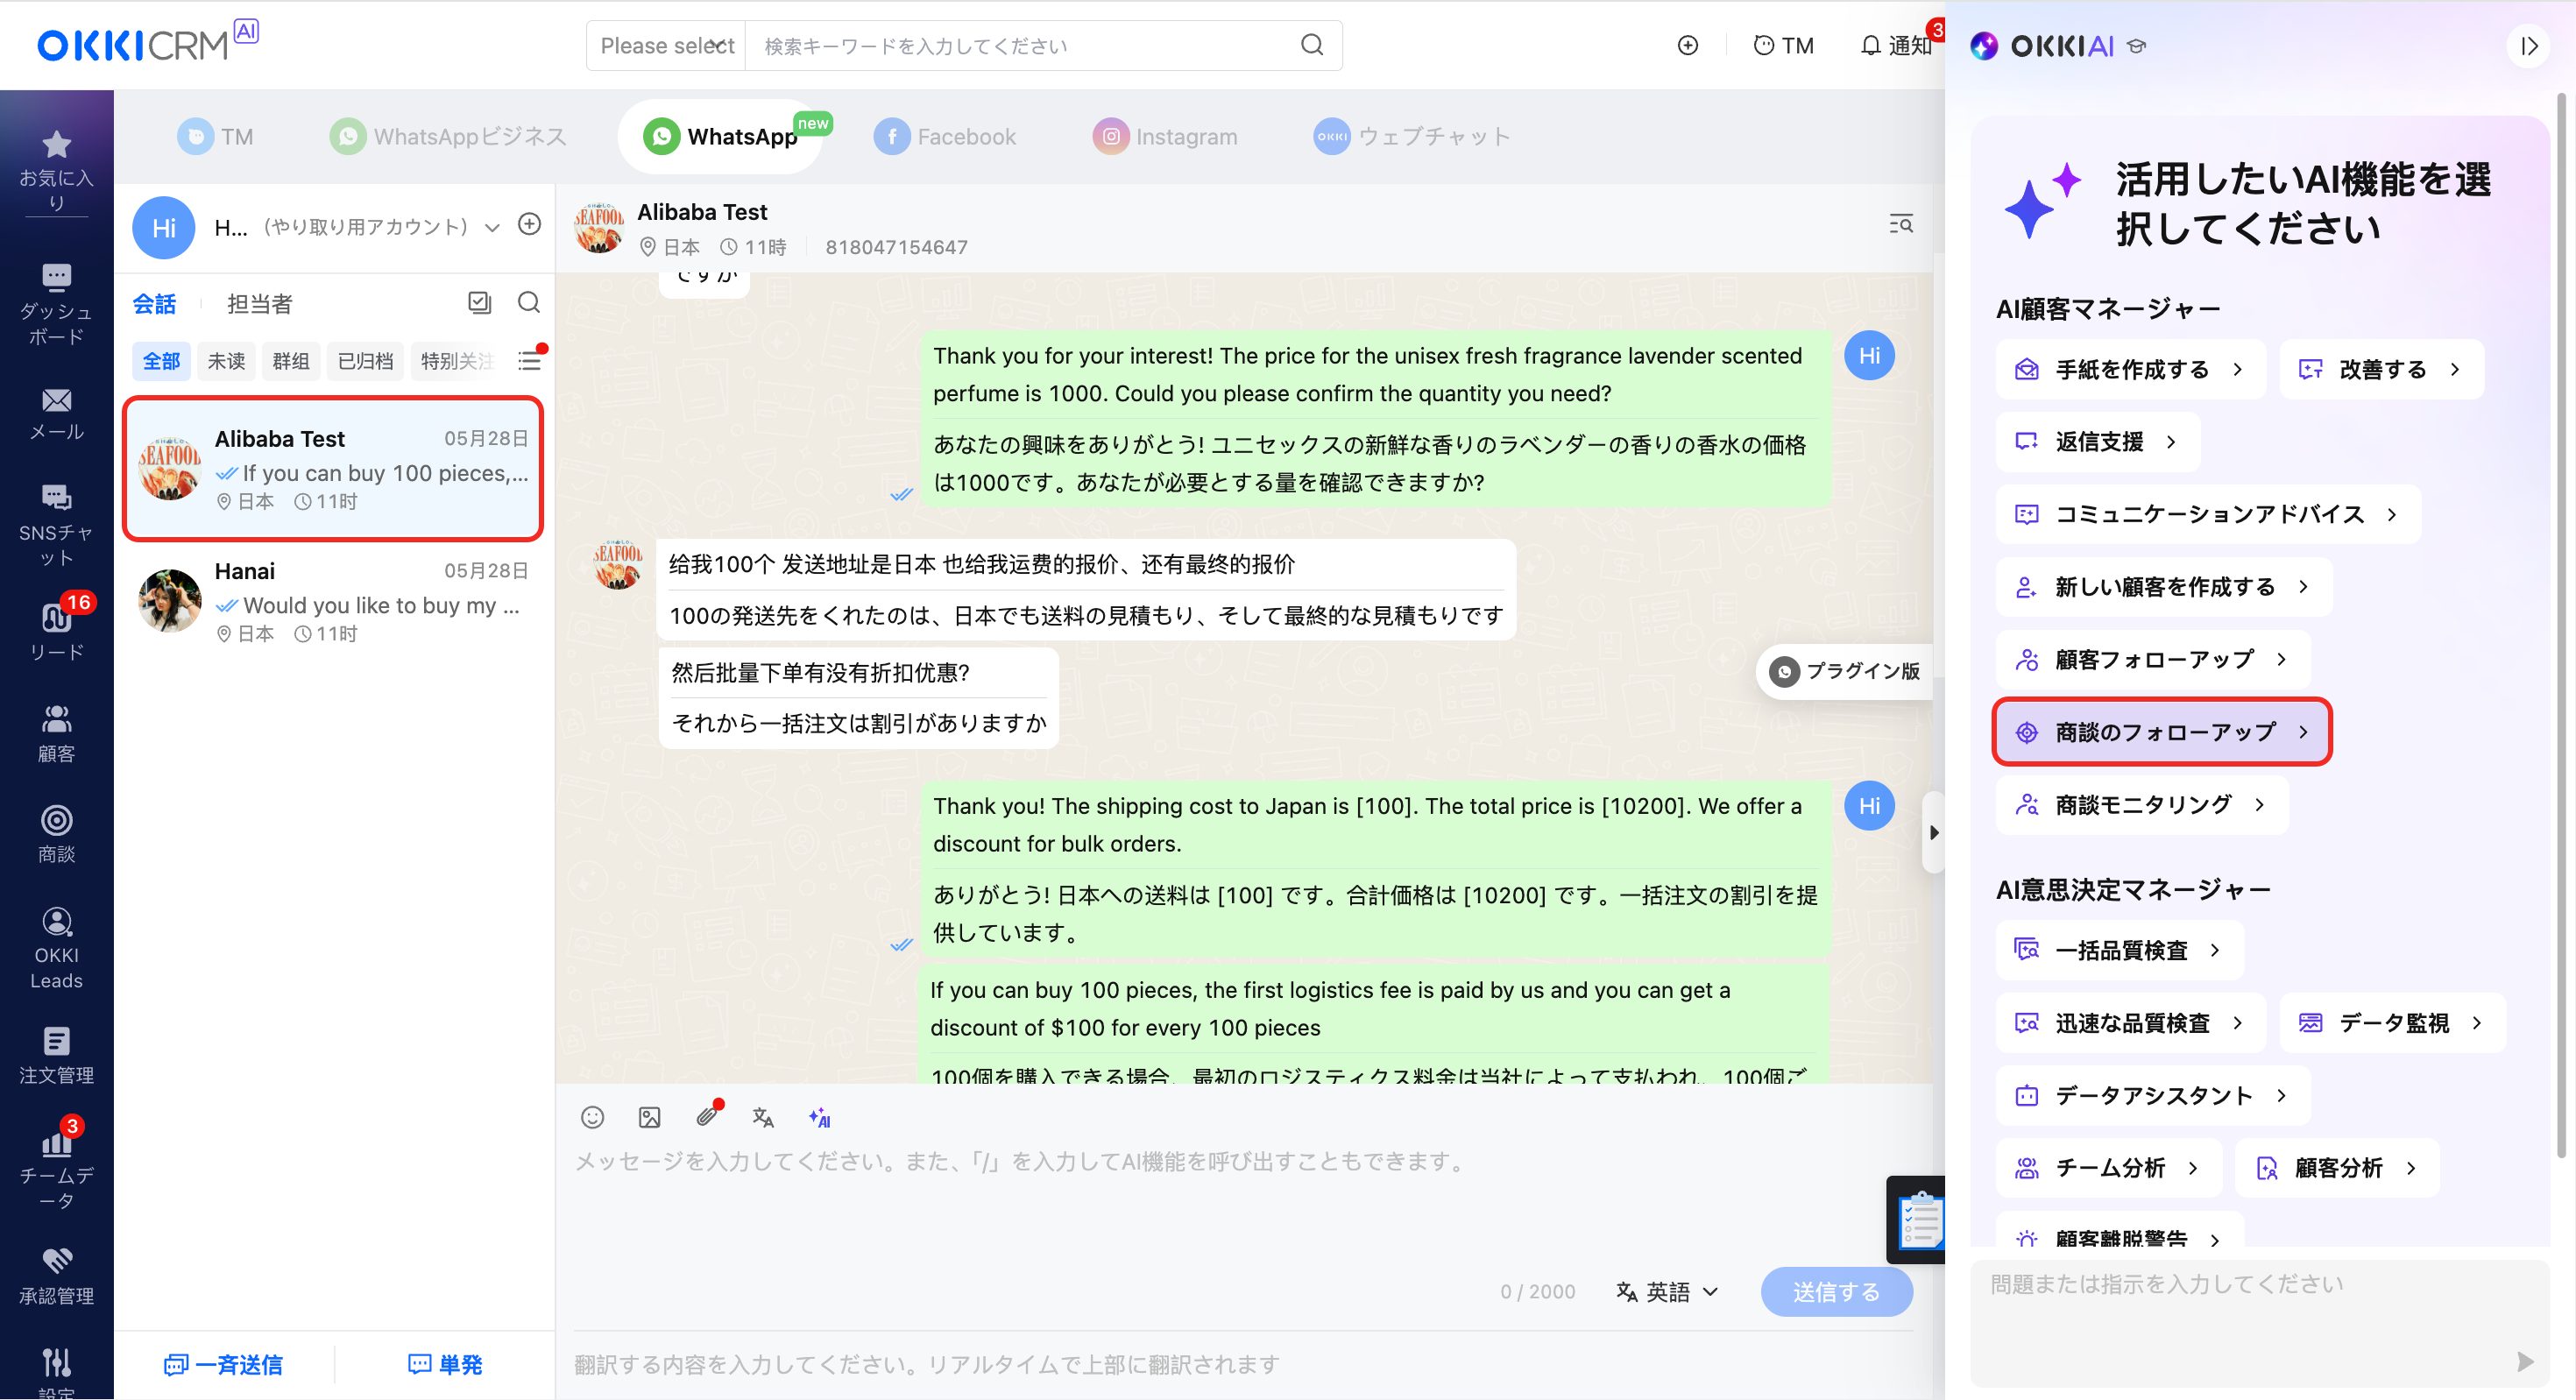Open the clipboard task widget

[1916, 1220]
